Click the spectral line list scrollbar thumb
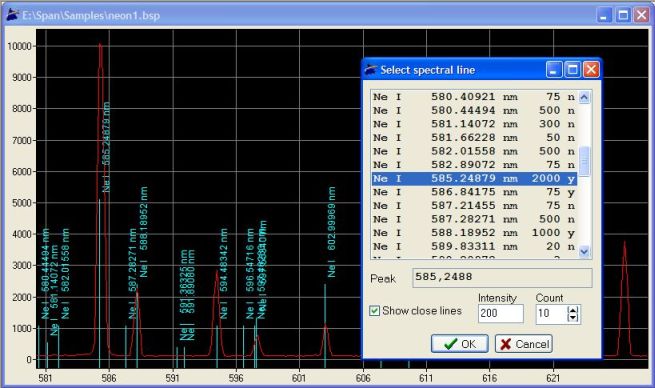 pyautogui.click(x=584, y=161)
